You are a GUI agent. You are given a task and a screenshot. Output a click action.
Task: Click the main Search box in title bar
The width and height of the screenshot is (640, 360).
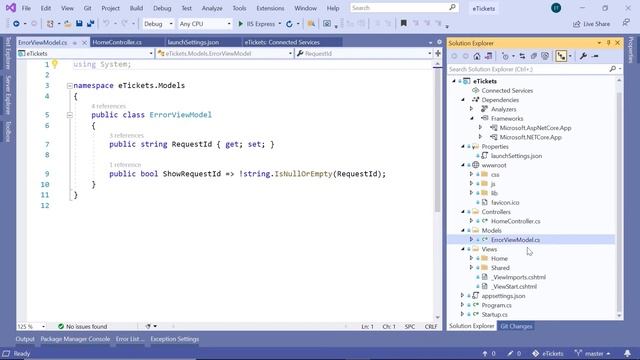click(x=404, y=8)
